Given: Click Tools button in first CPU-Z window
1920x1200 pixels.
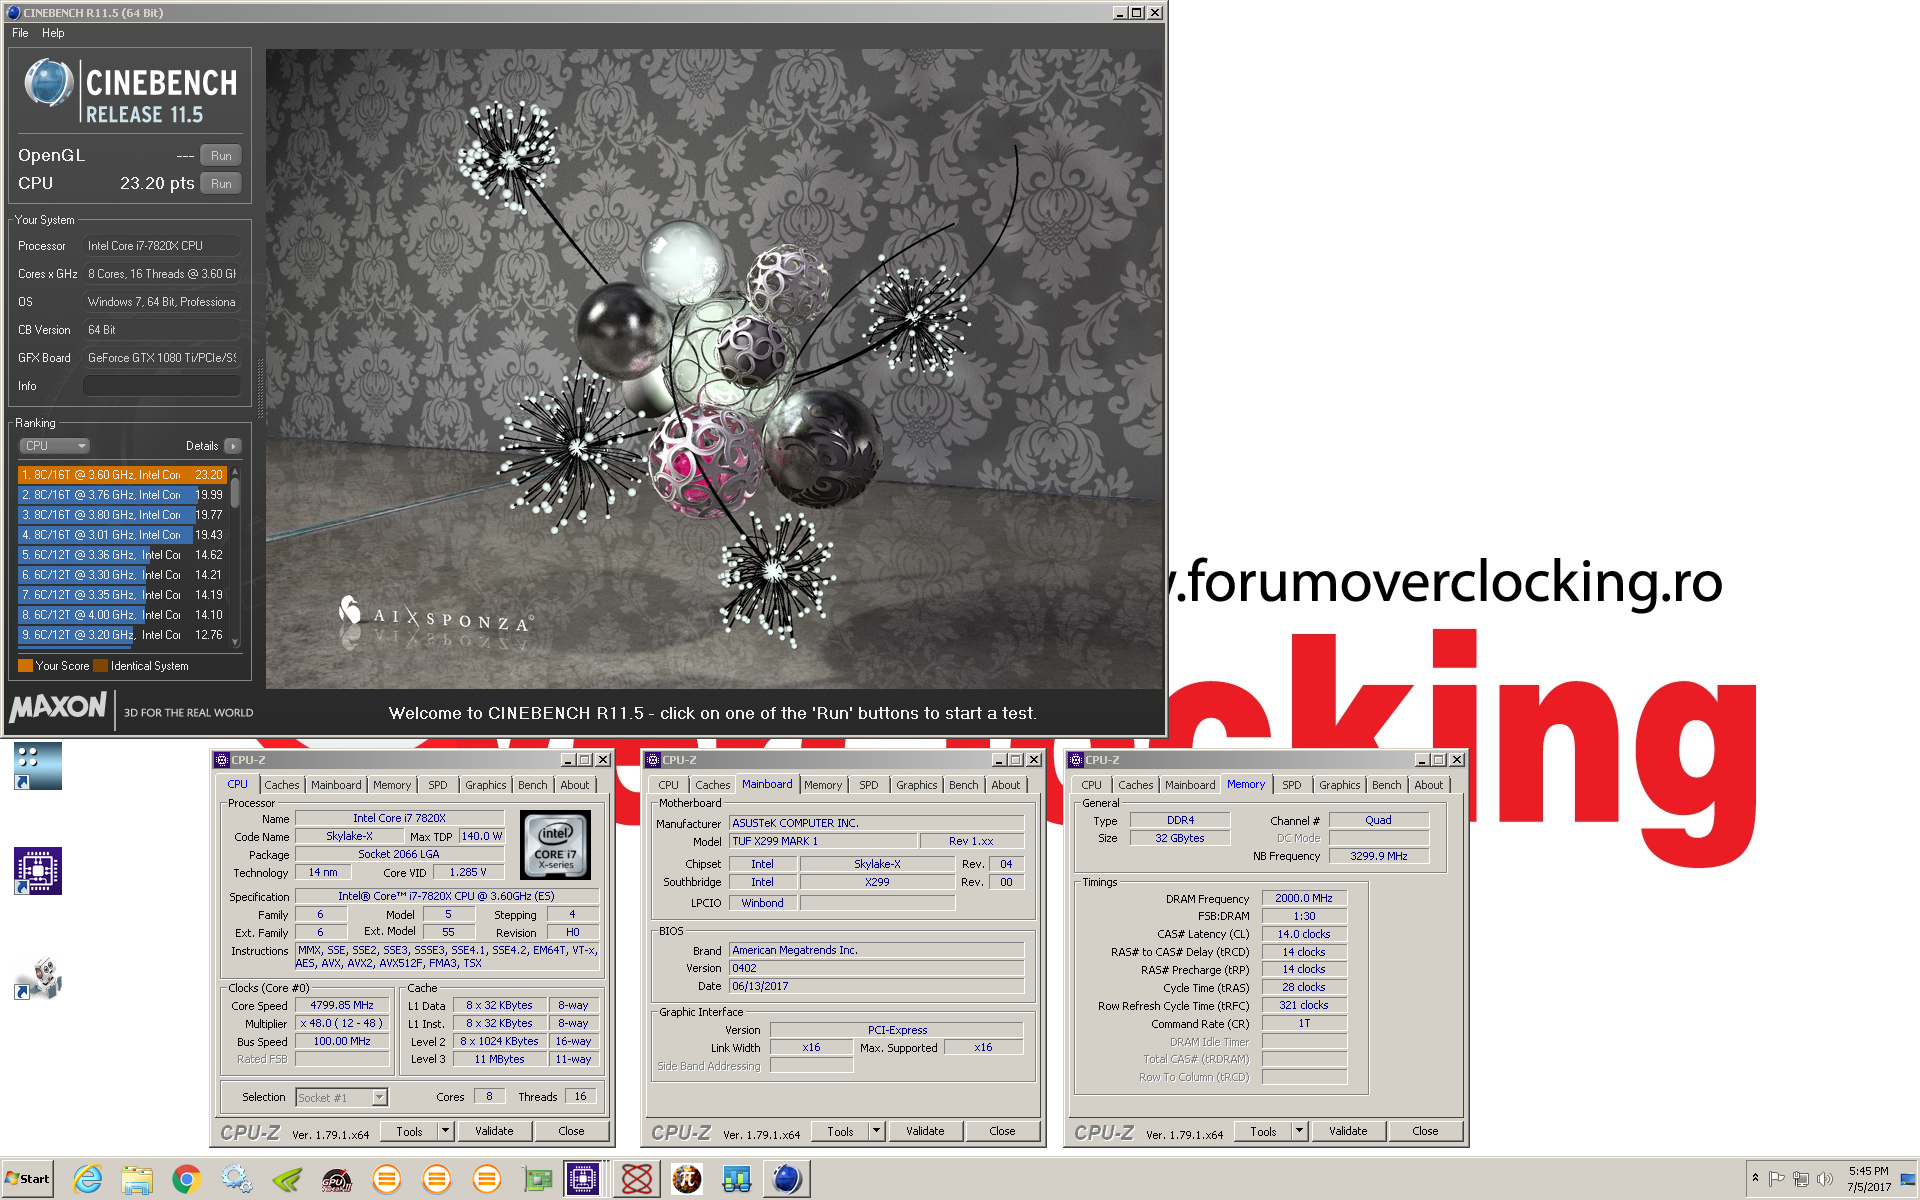Looking at the screenshot, I should pyautogui.click(x=409, y=1132).
